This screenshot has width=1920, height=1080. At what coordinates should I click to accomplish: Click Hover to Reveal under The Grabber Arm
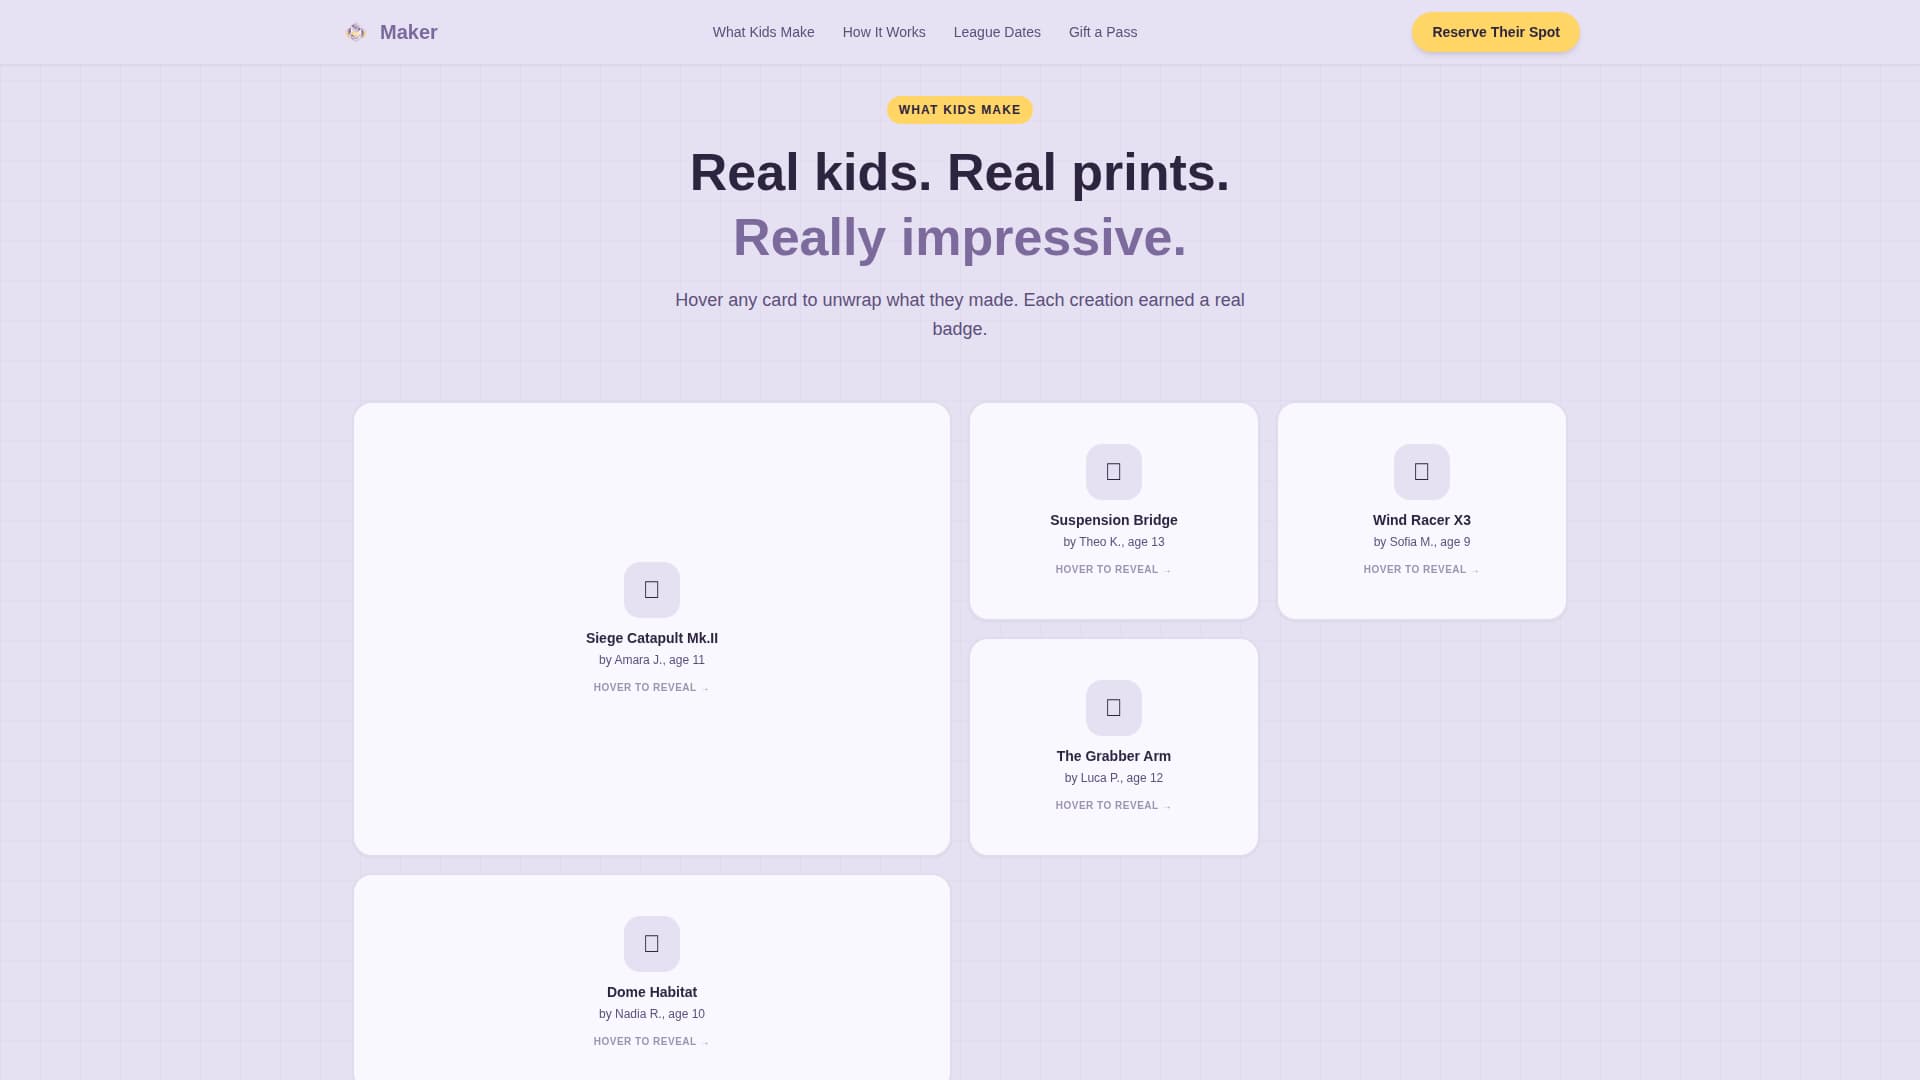(x=1114, y=806)
